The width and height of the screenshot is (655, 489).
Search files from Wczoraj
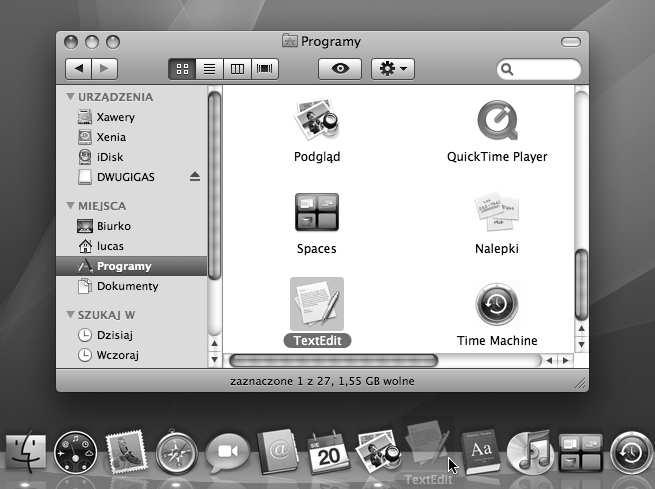point(131,355)
